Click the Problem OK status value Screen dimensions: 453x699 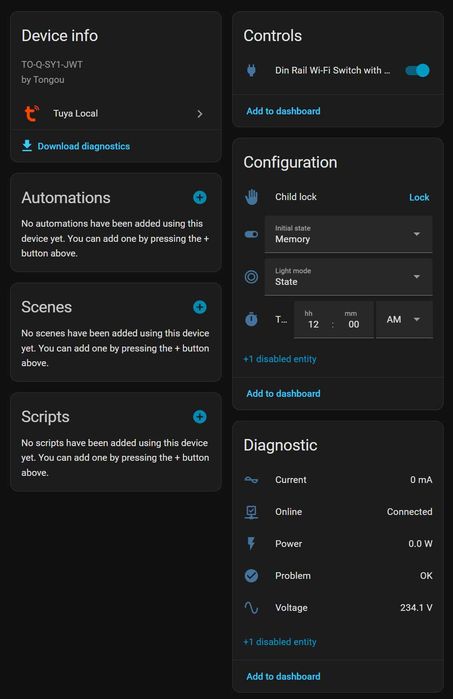[426, 576]
